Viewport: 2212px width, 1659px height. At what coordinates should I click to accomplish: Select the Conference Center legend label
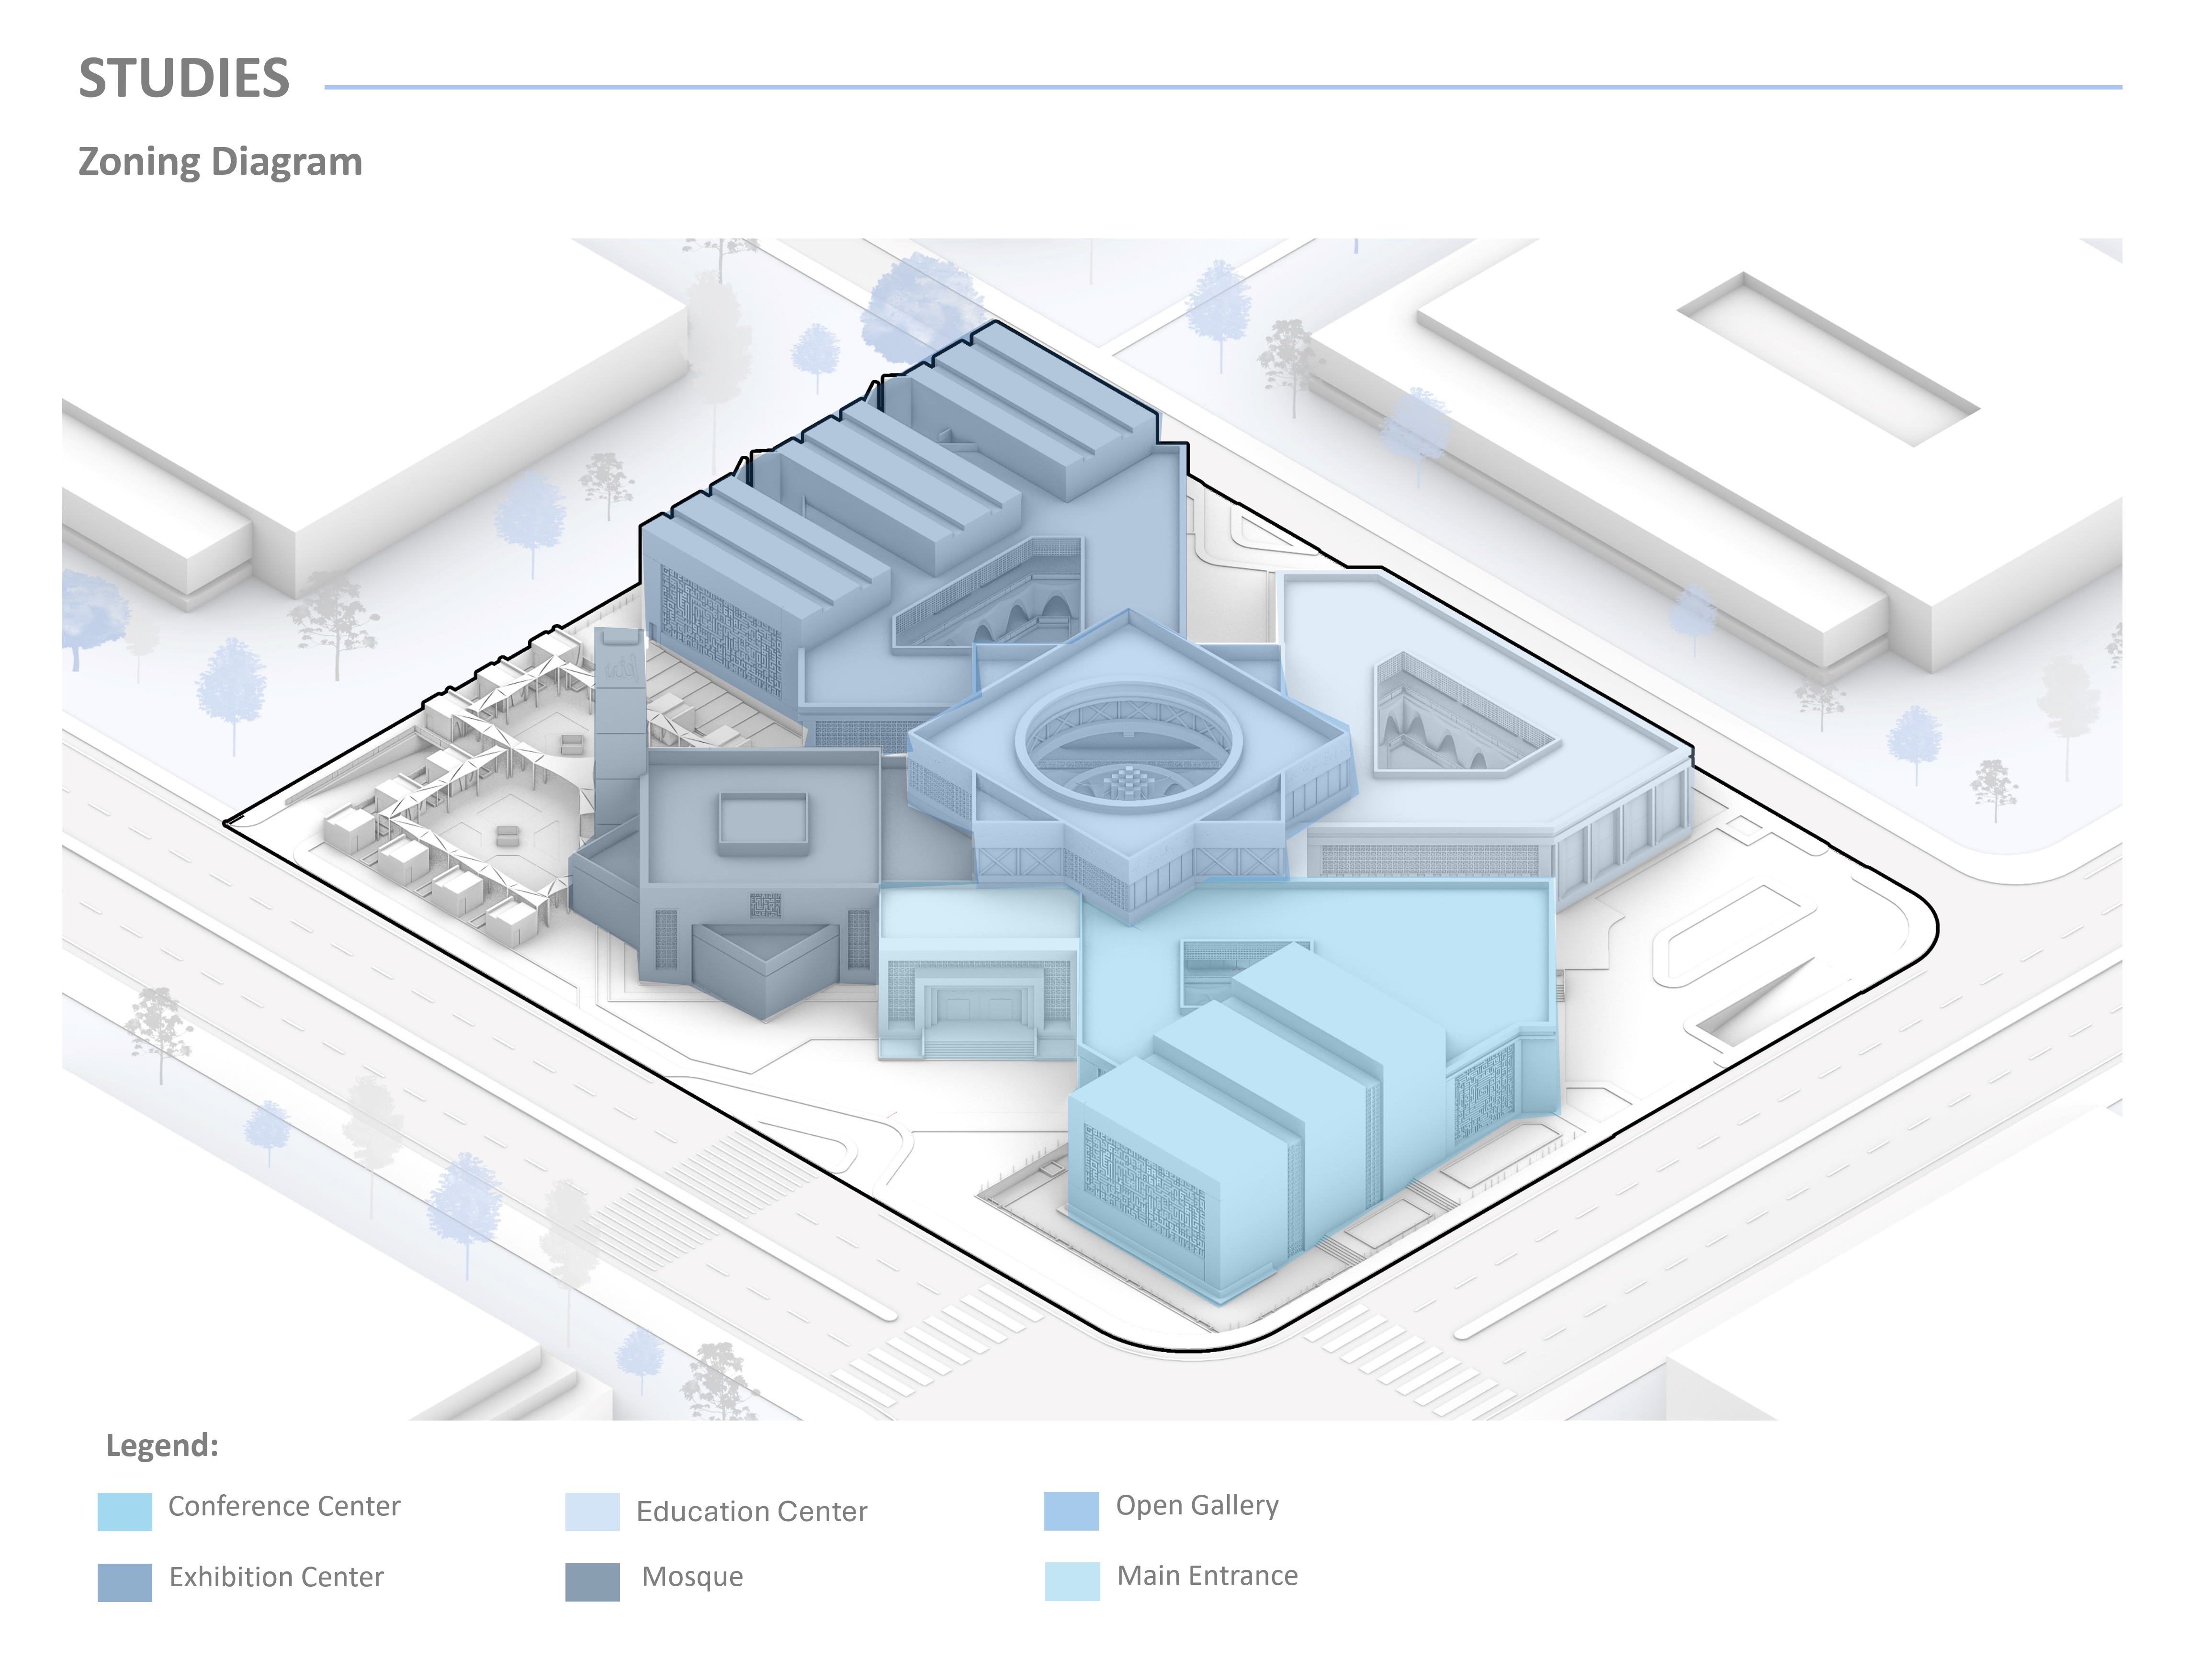point(283,1506)
